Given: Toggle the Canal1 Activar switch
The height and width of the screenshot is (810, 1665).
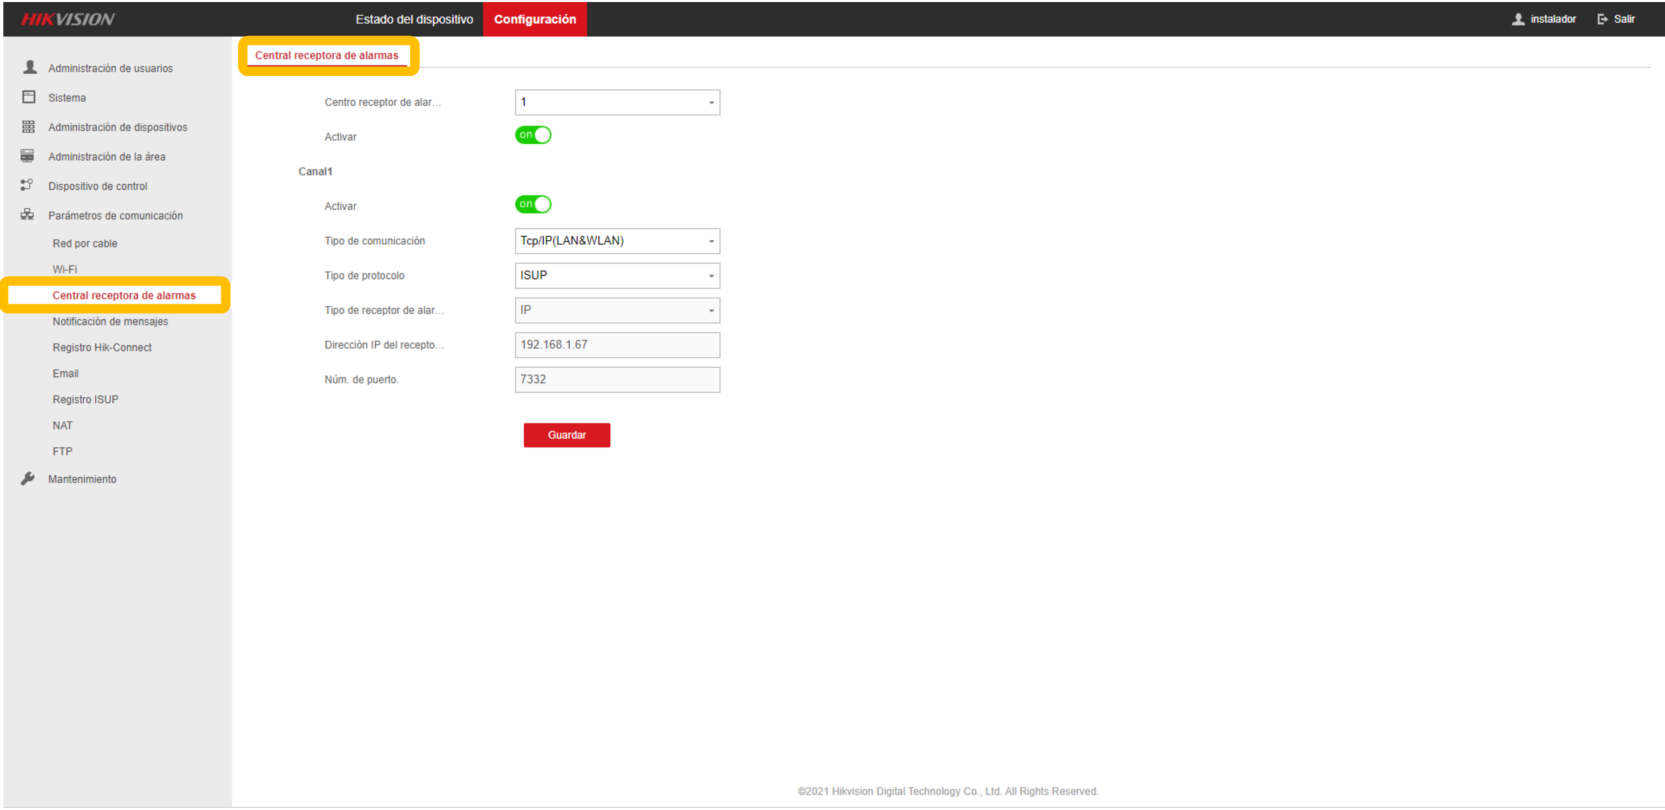Looking at the screenshot, I should point(533,204).
